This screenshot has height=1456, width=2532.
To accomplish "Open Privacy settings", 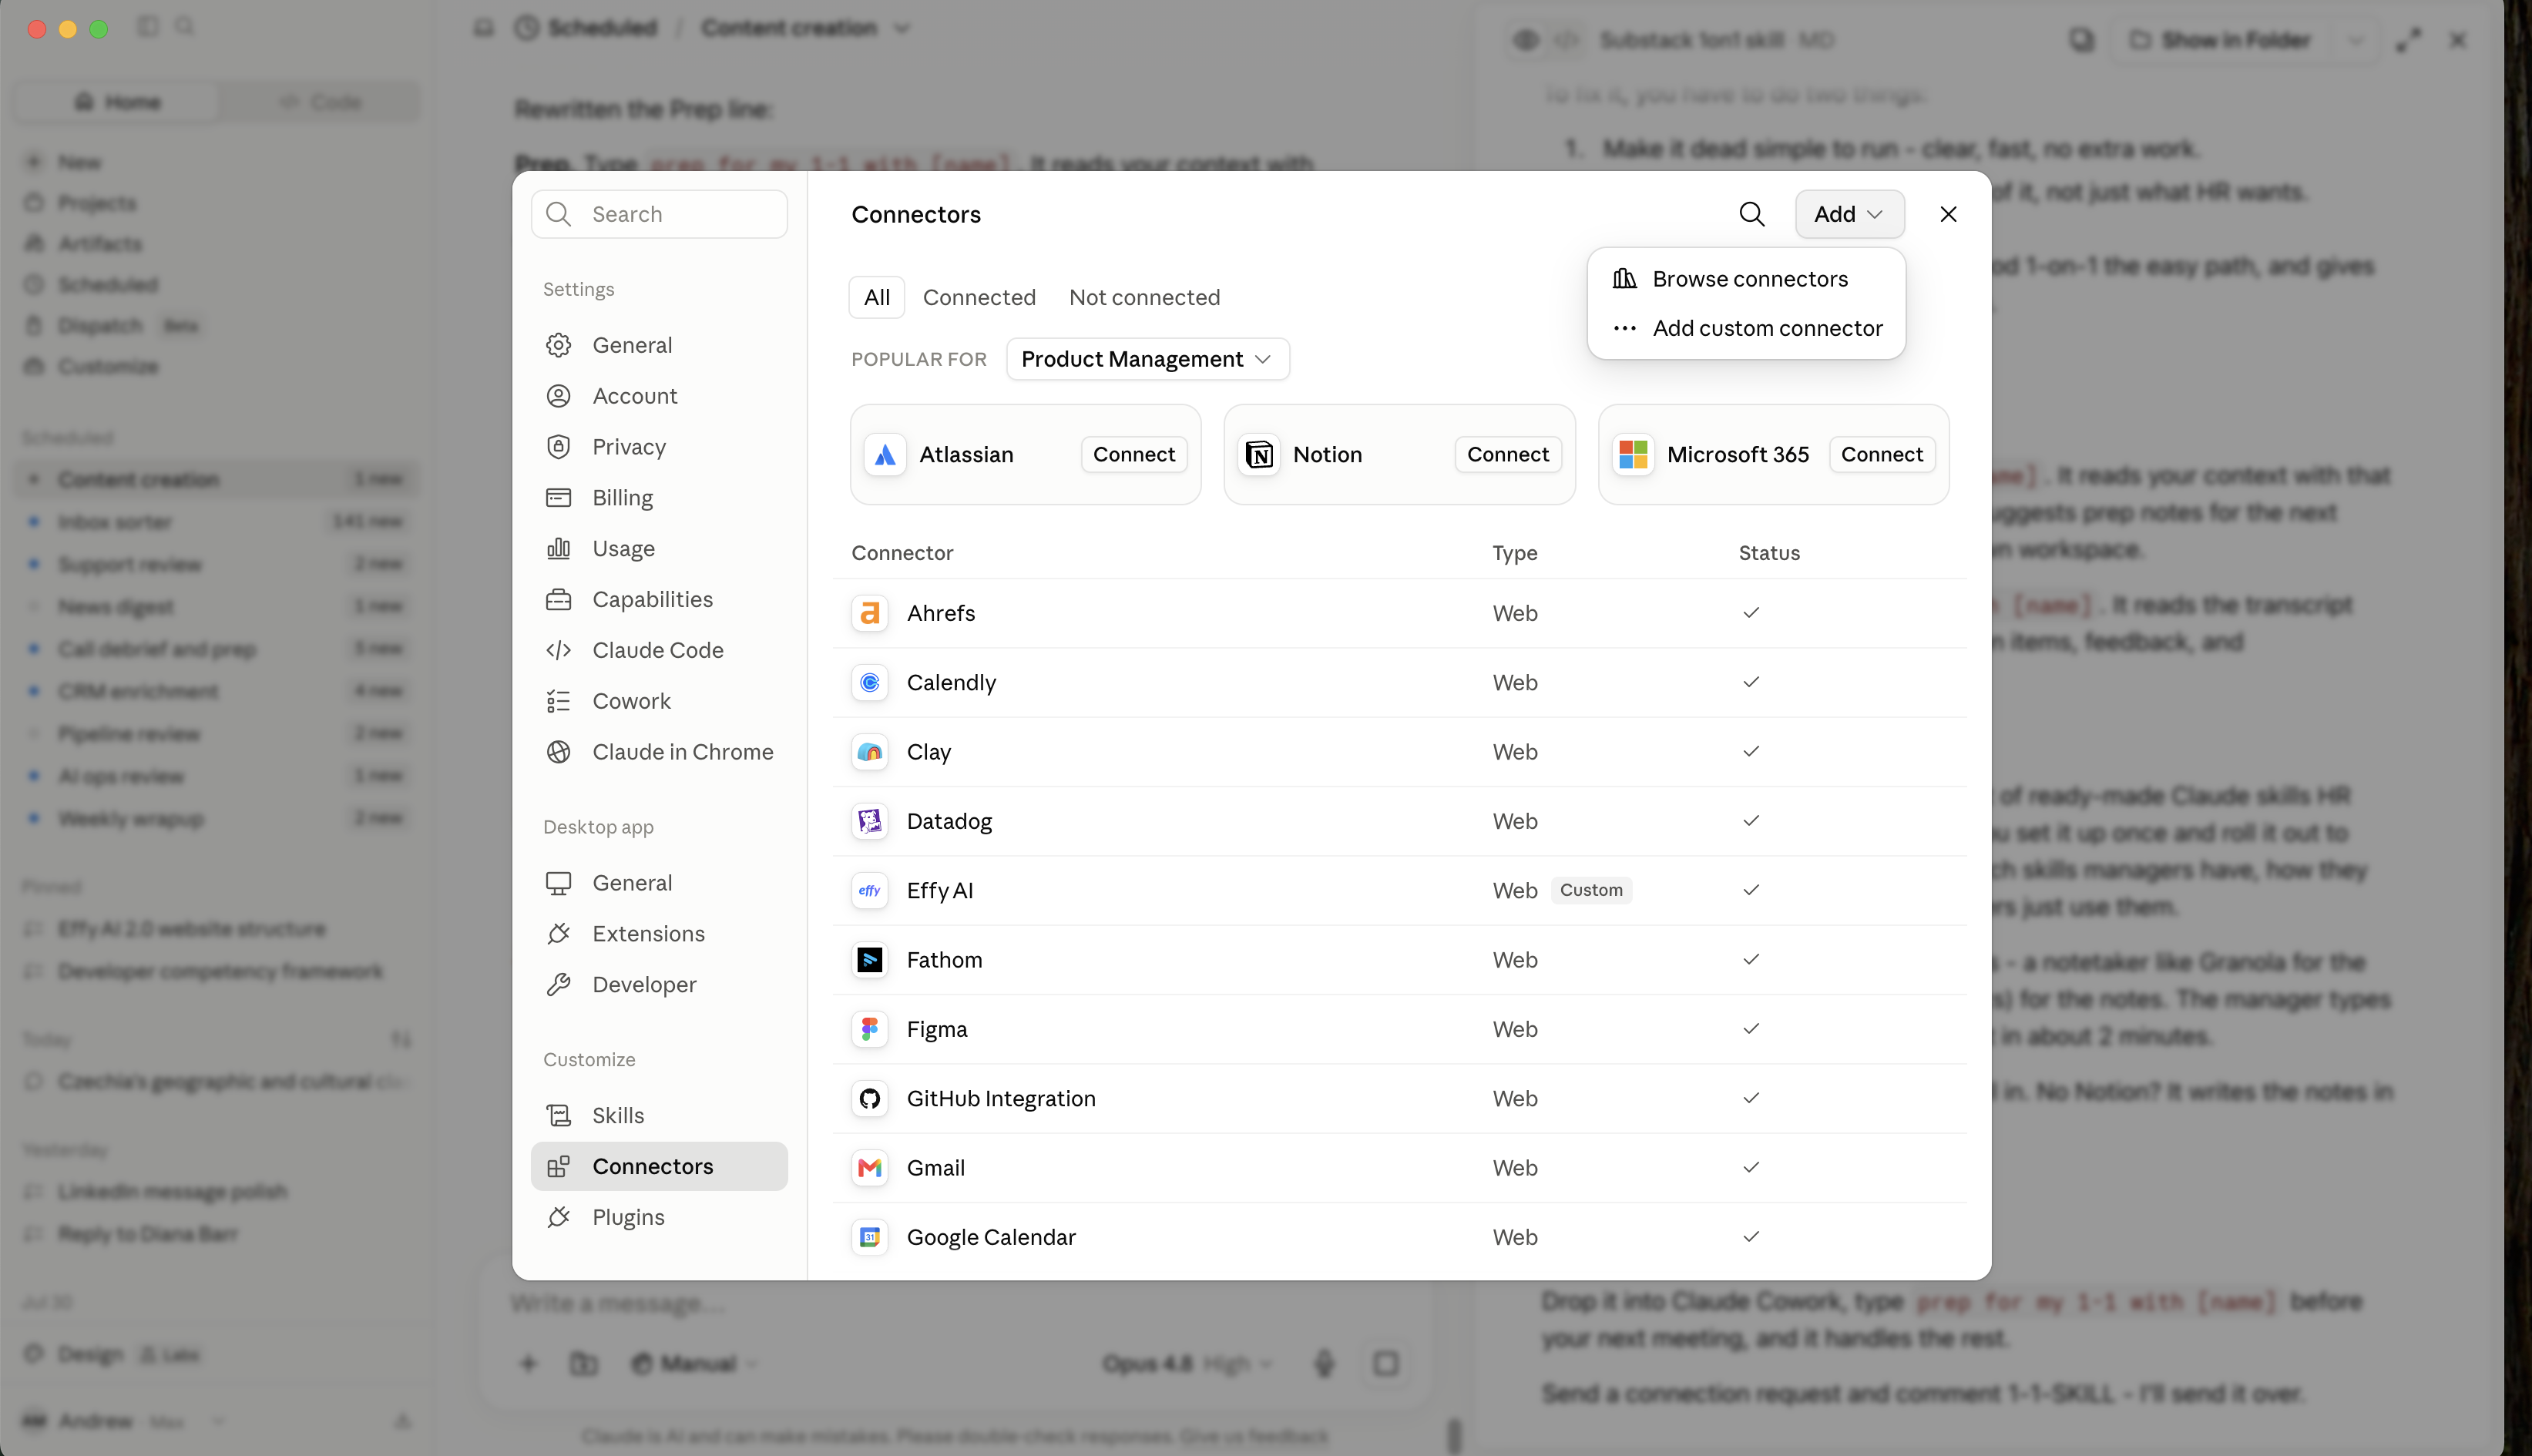I will (x=659, y=447).
